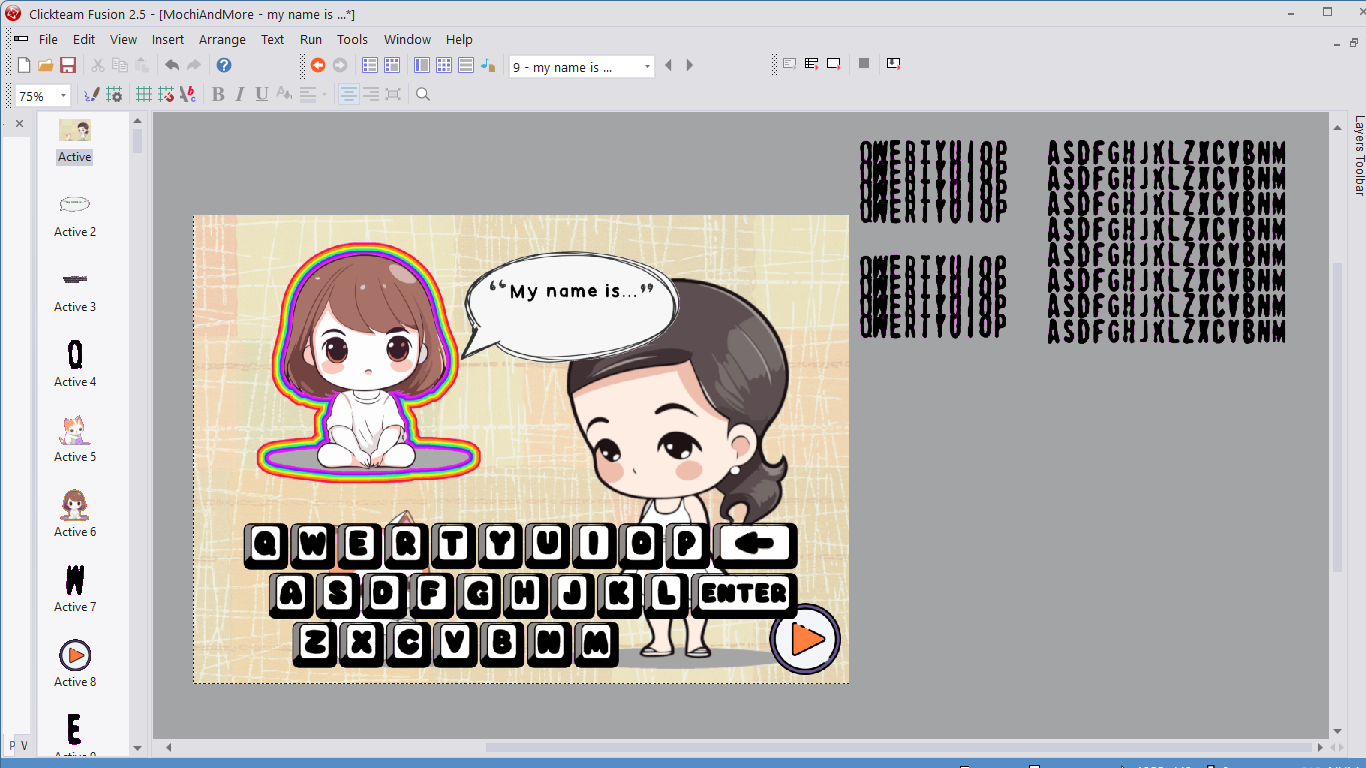The height and width of the screenshot is (768, 1366).
Task: Open the Edit menu
Action: (x=84, y=39)
